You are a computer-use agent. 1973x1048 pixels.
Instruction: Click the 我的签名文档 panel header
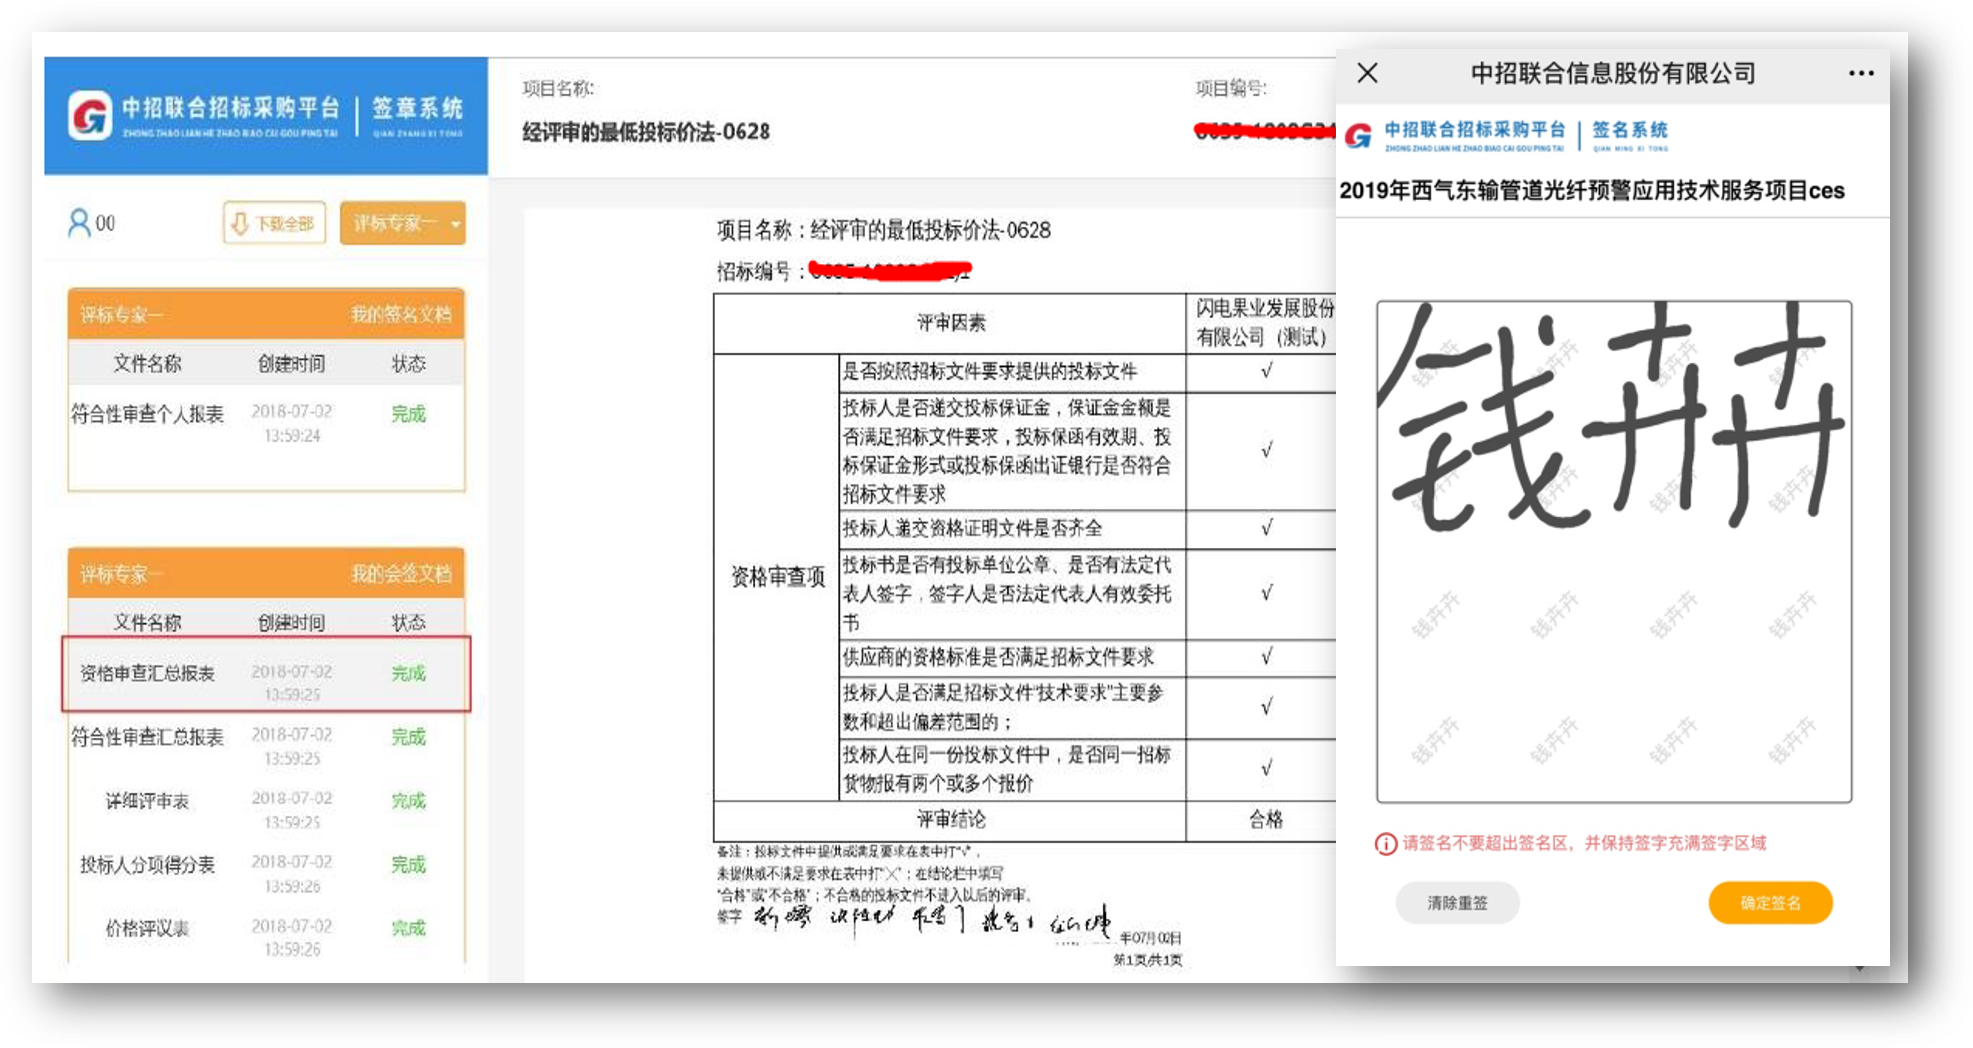point(400,315)
